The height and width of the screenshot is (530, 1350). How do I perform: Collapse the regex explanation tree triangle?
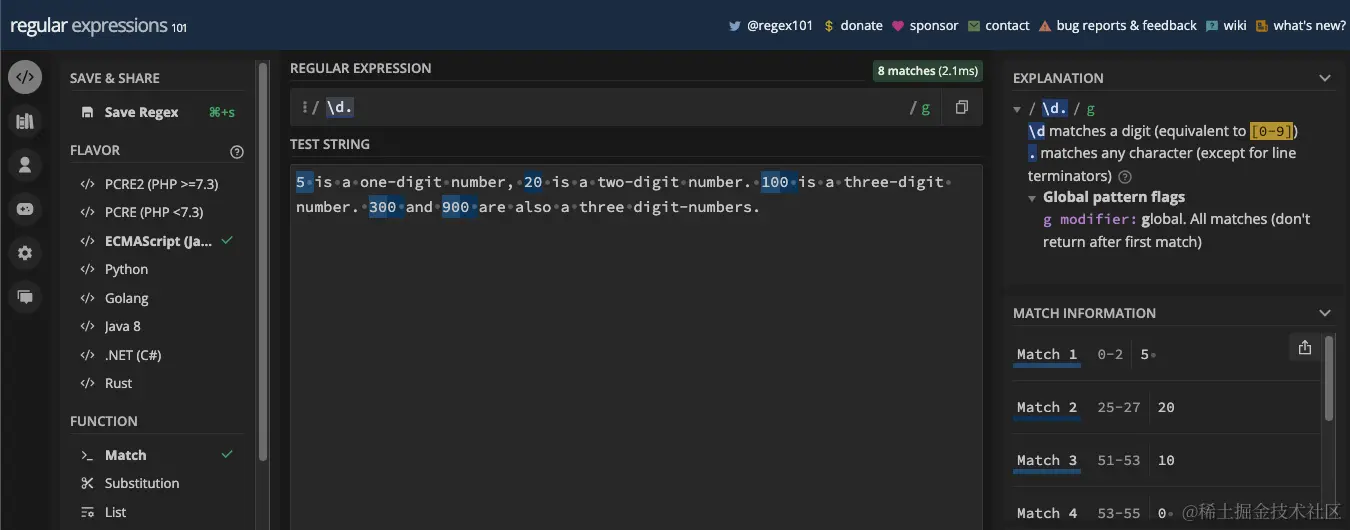[1017, 109]
